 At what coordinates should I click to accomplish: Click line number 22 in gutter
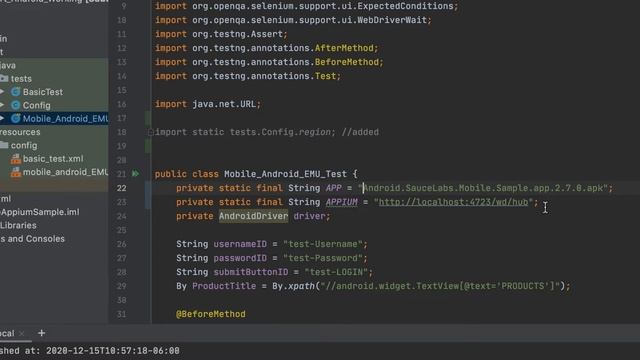point(121,188)
